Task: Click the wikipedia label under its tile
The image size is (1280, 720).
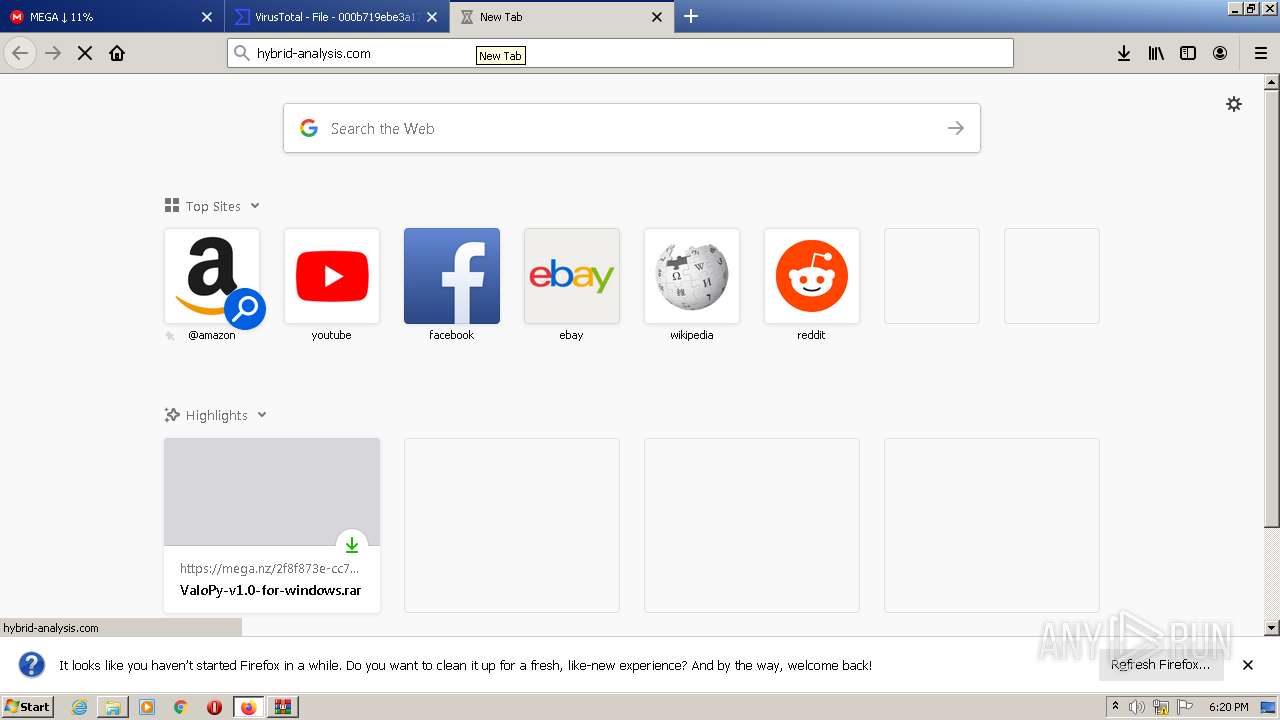Action: click(x=691, y=335)
